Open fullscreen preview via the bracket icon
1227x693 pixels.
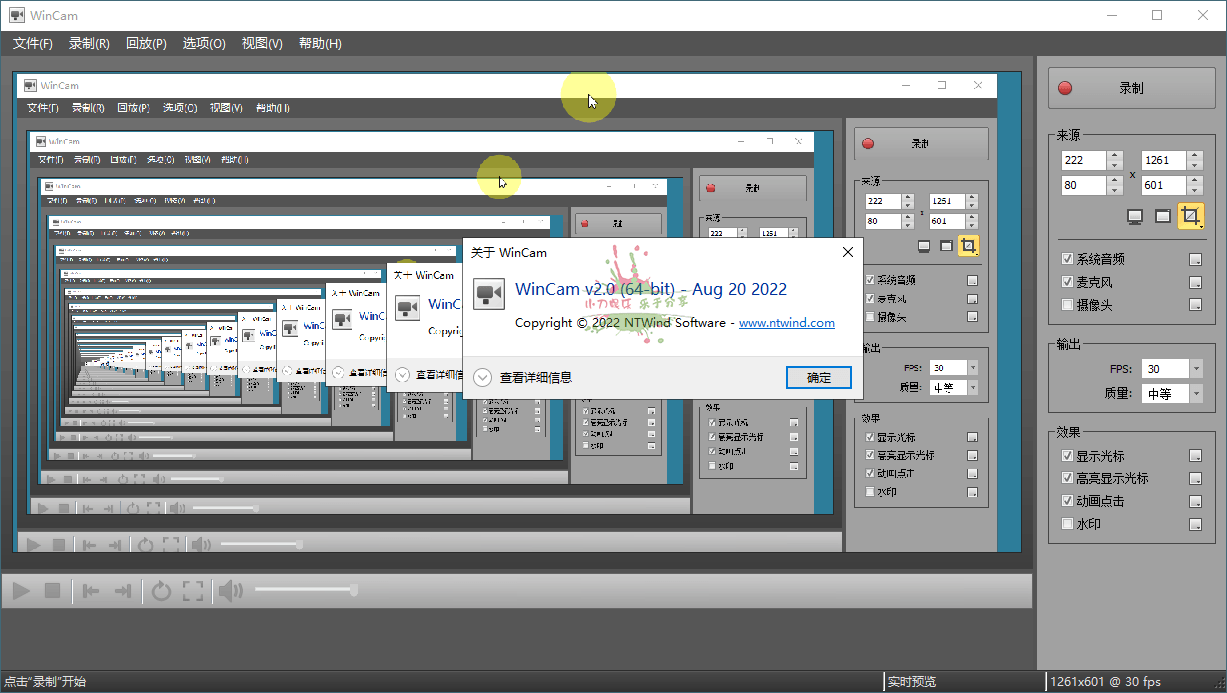click(x=192, y=590)
